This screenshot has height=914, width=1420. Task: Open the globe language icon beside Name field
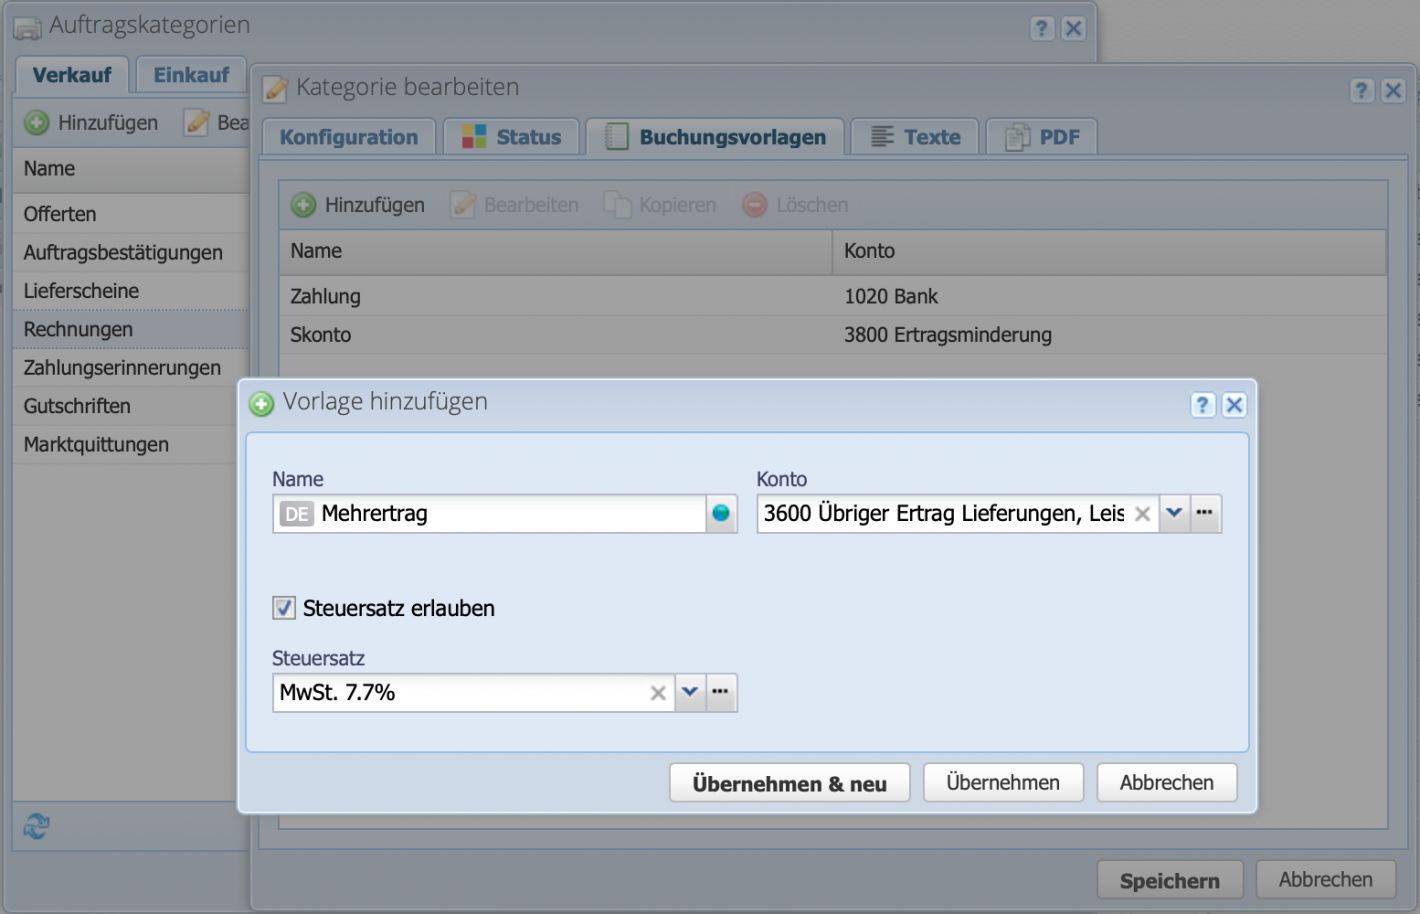[720, 513]
